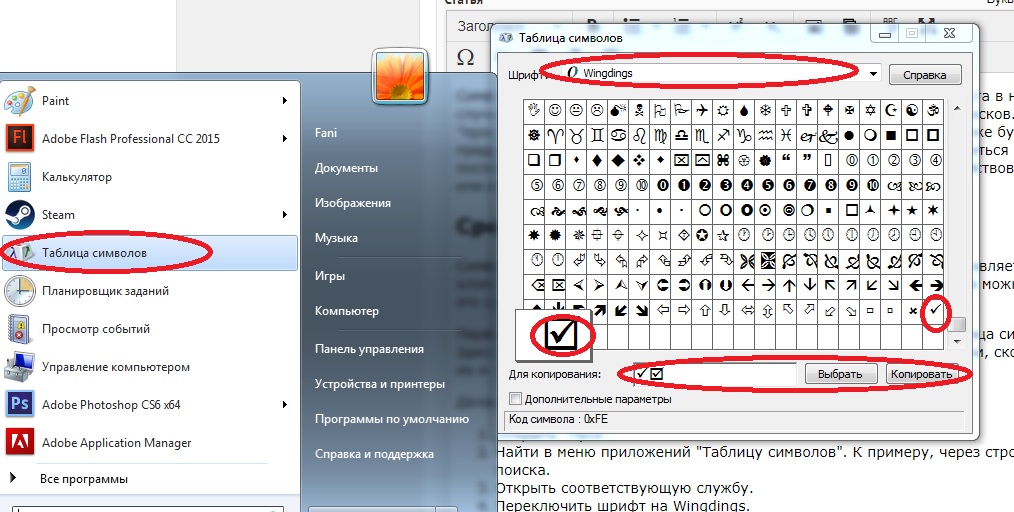Click the Omega icon in the editor toolbar
Image resolution: width=1014 pixels, height=512 pixels.
[466, 58]
